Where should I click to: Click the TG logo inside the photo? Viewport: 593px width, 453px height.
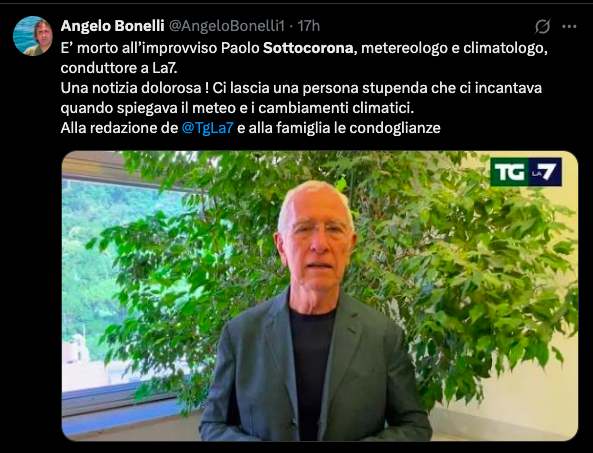pos(509,172)
